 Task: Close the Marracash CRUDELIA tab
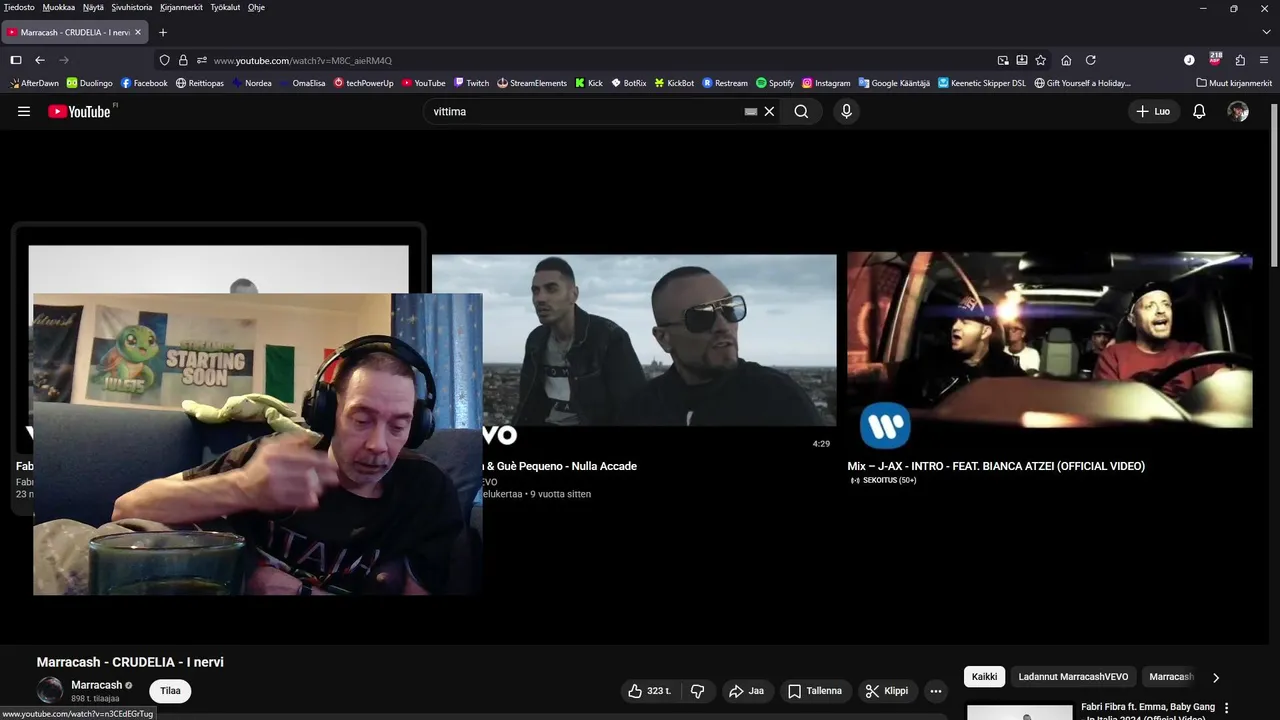coord(138,32)
